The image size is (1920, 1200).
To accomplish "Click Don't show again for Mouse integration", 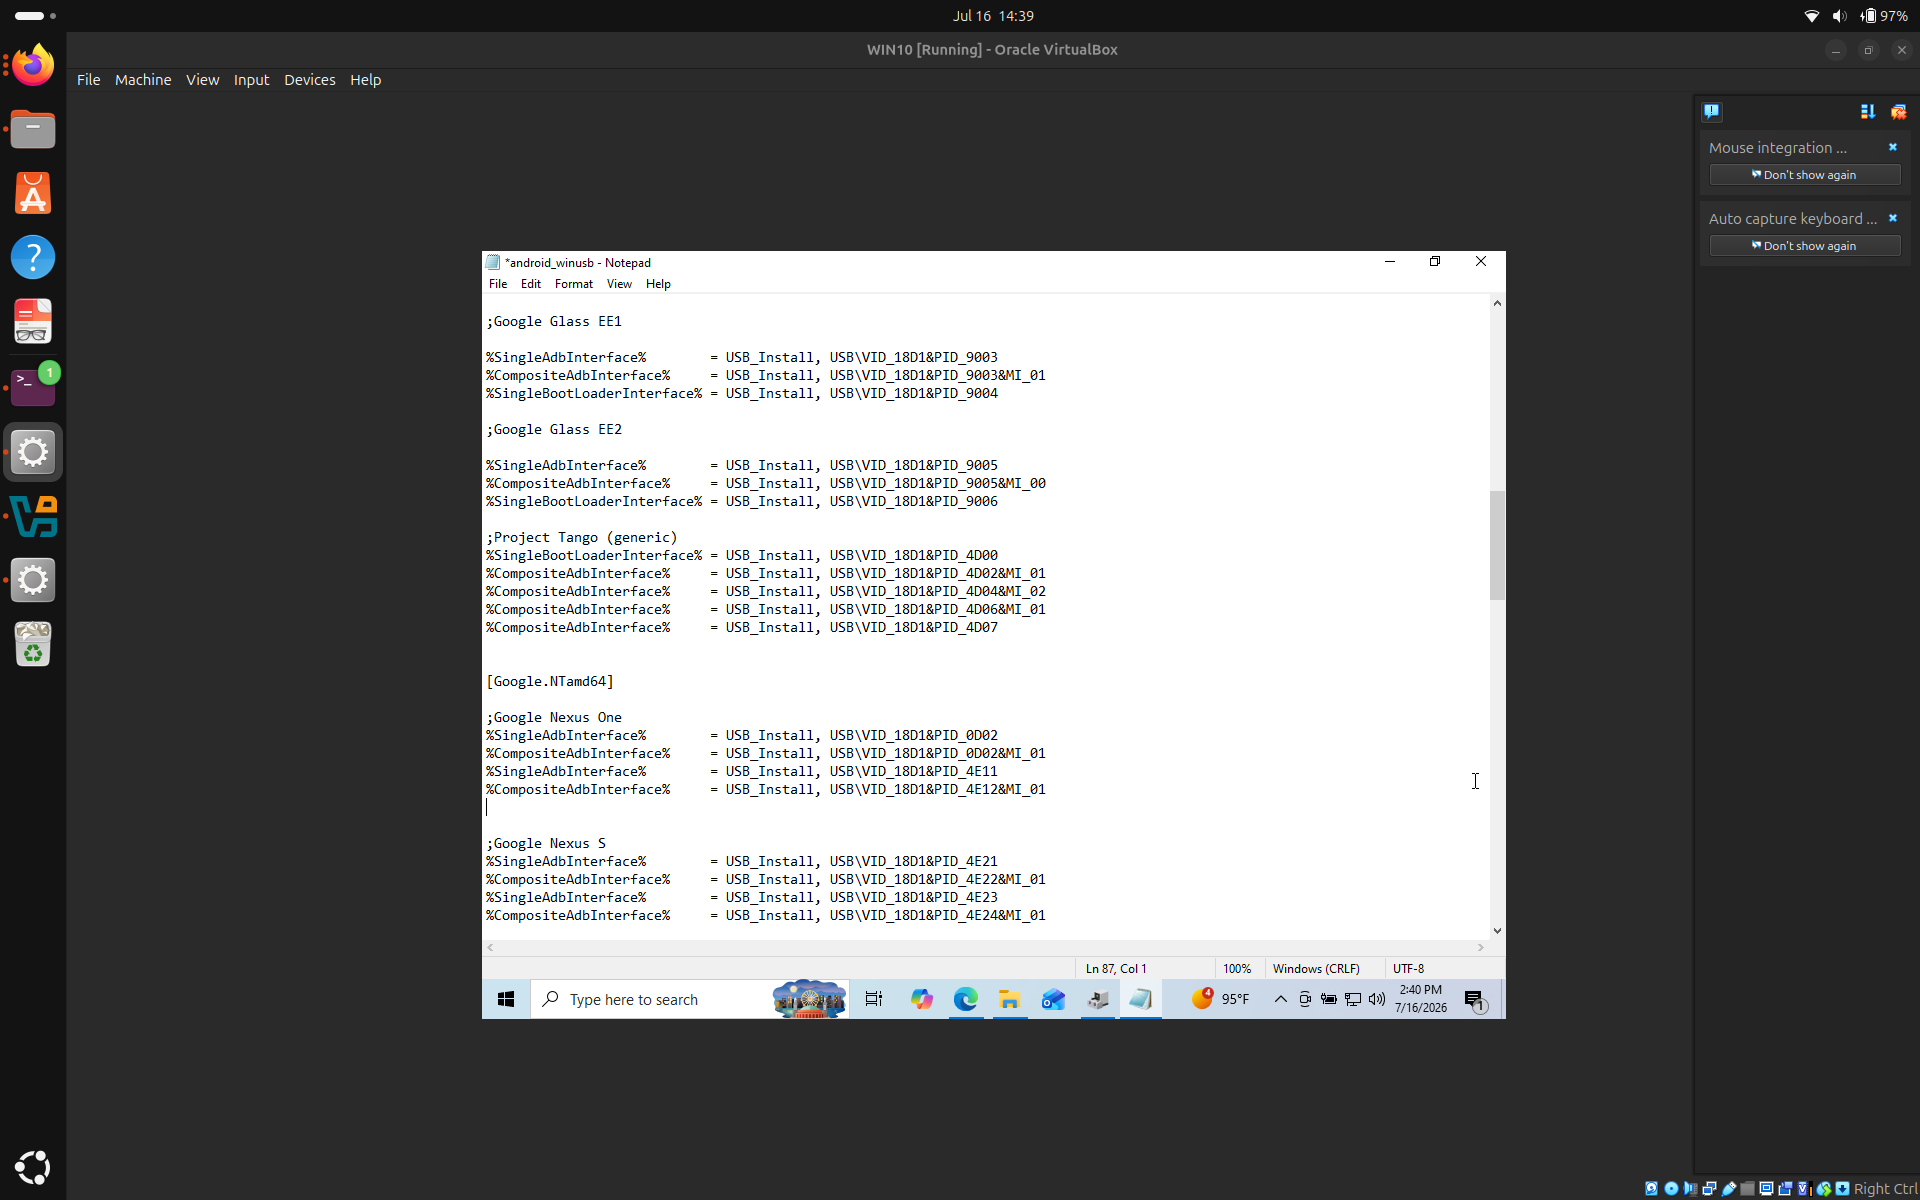I will pos(1804,175).
